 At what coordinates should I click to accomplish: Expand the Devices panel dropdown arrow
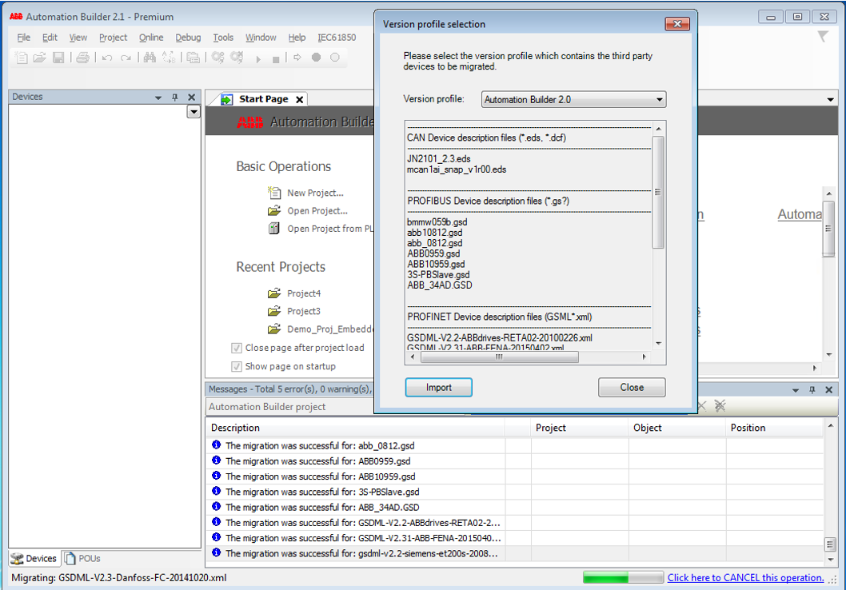point(193,112)
